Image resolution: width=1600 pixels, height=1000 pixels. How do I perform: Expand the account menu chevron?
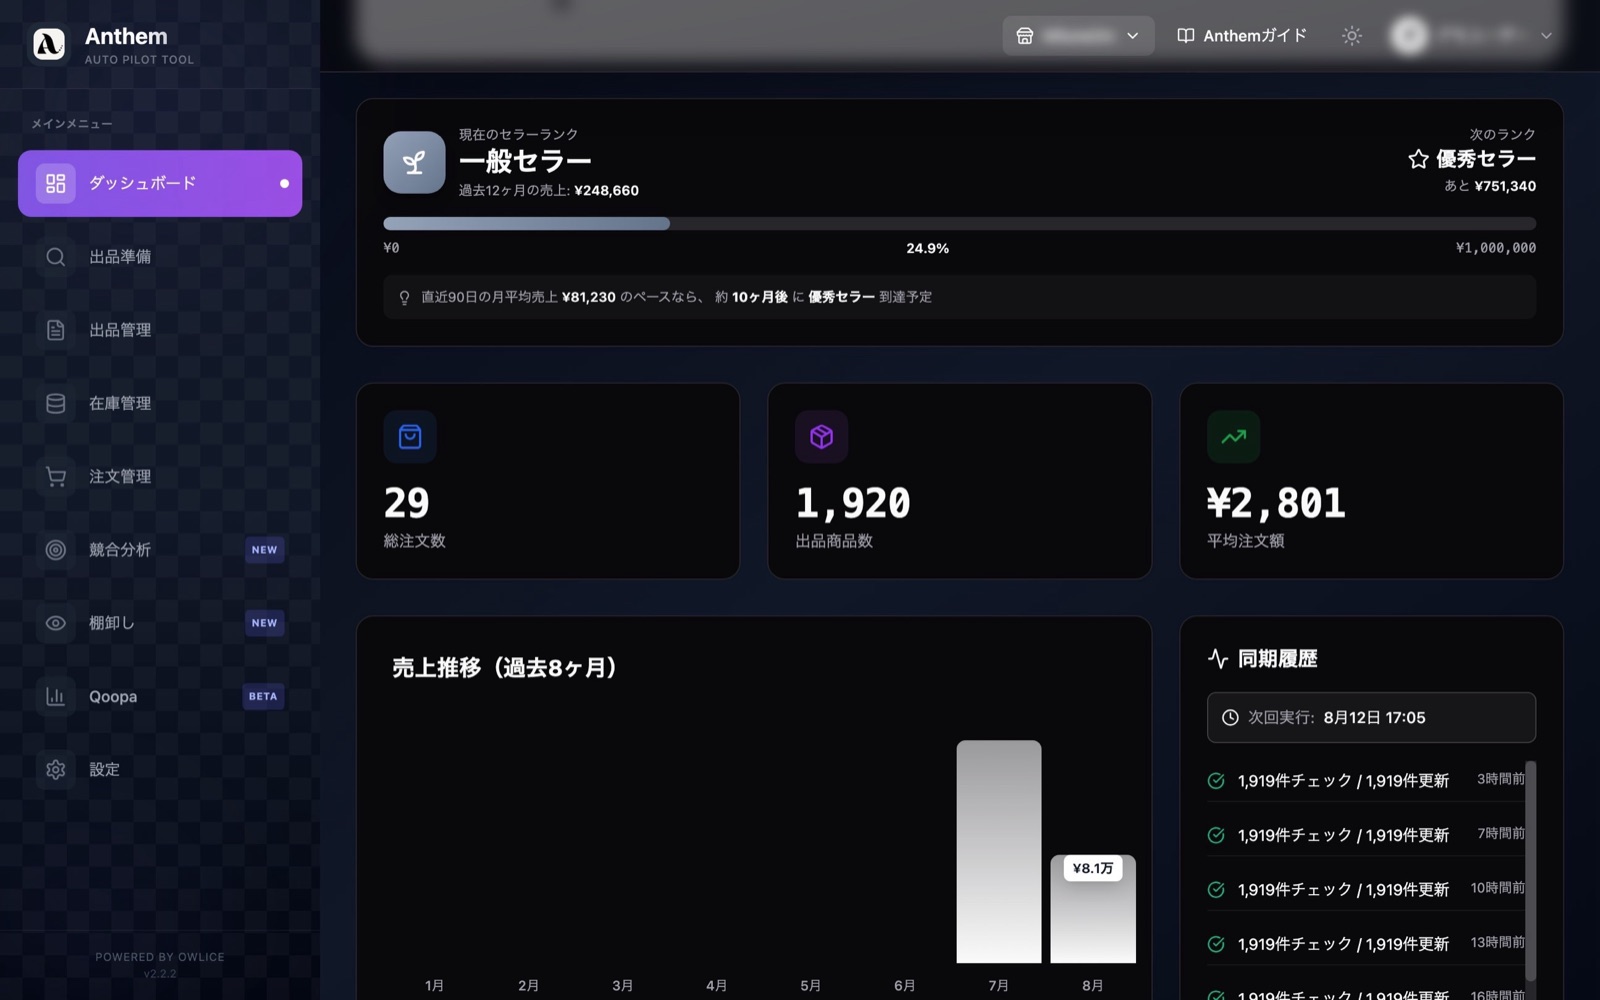1546,36
